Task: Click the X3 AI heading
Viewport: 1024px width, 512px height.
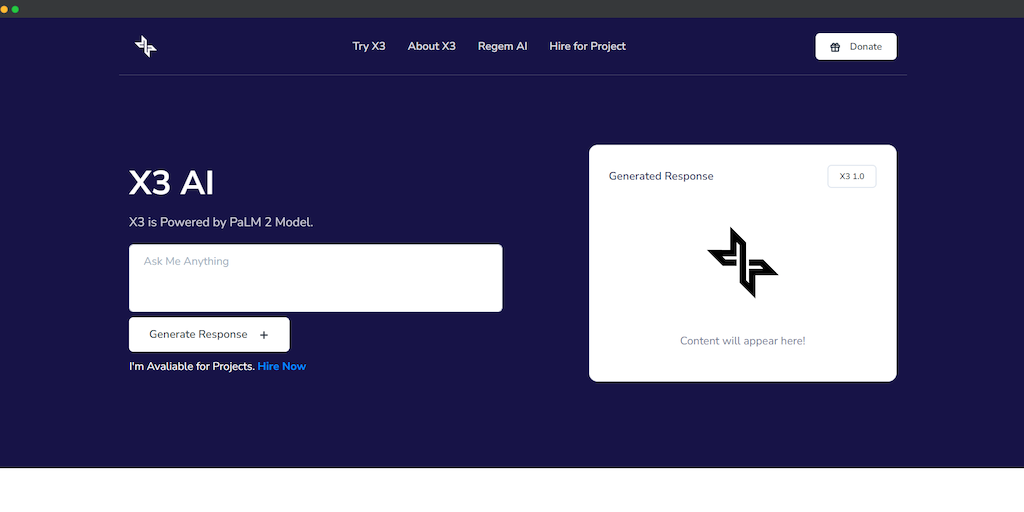Action: pos(171,184)
